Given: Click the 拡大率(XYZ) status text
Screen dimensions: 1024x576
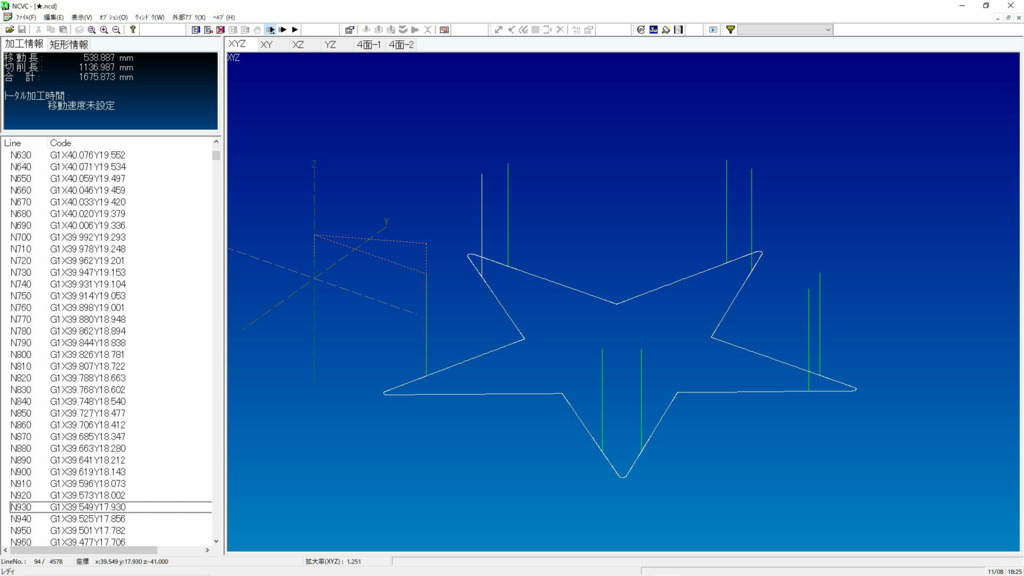Looking at the screenshot, I should [x=333, y=561].
